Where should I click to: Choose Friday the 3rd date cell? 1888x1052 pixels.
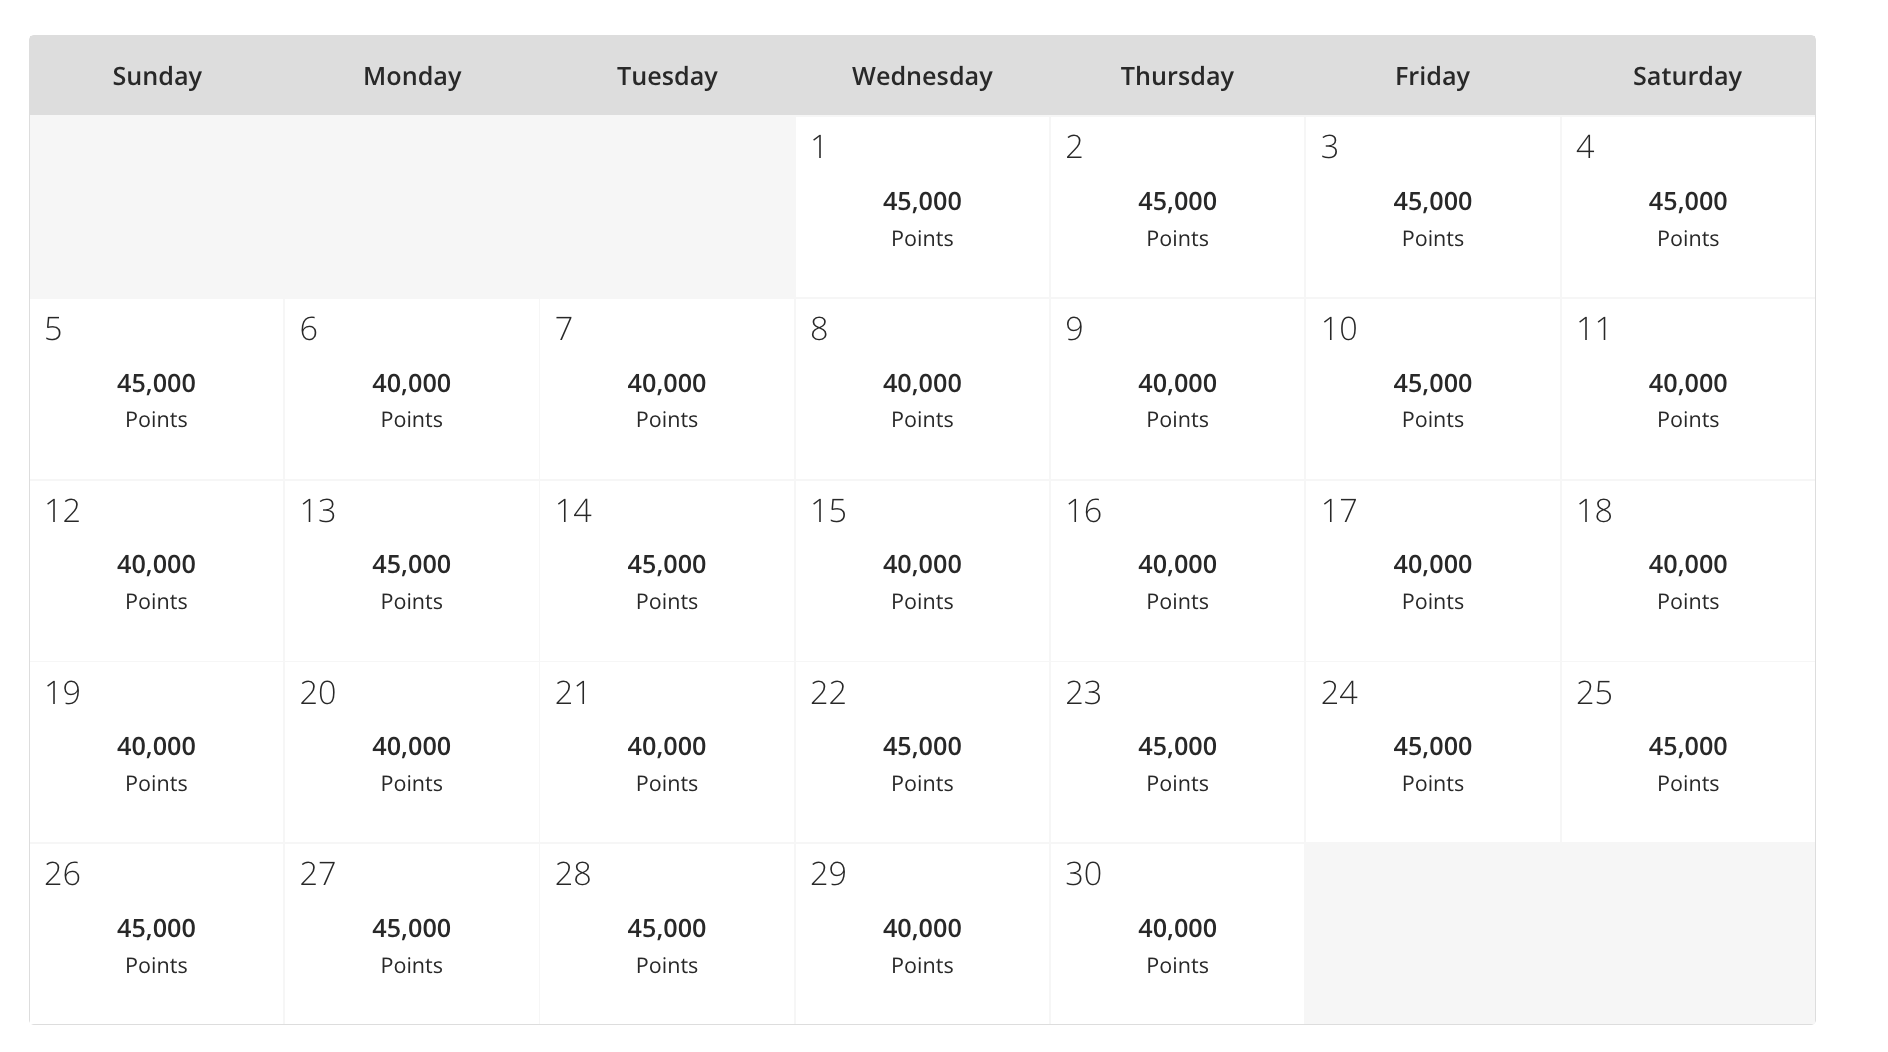(x=1432, y=208)
